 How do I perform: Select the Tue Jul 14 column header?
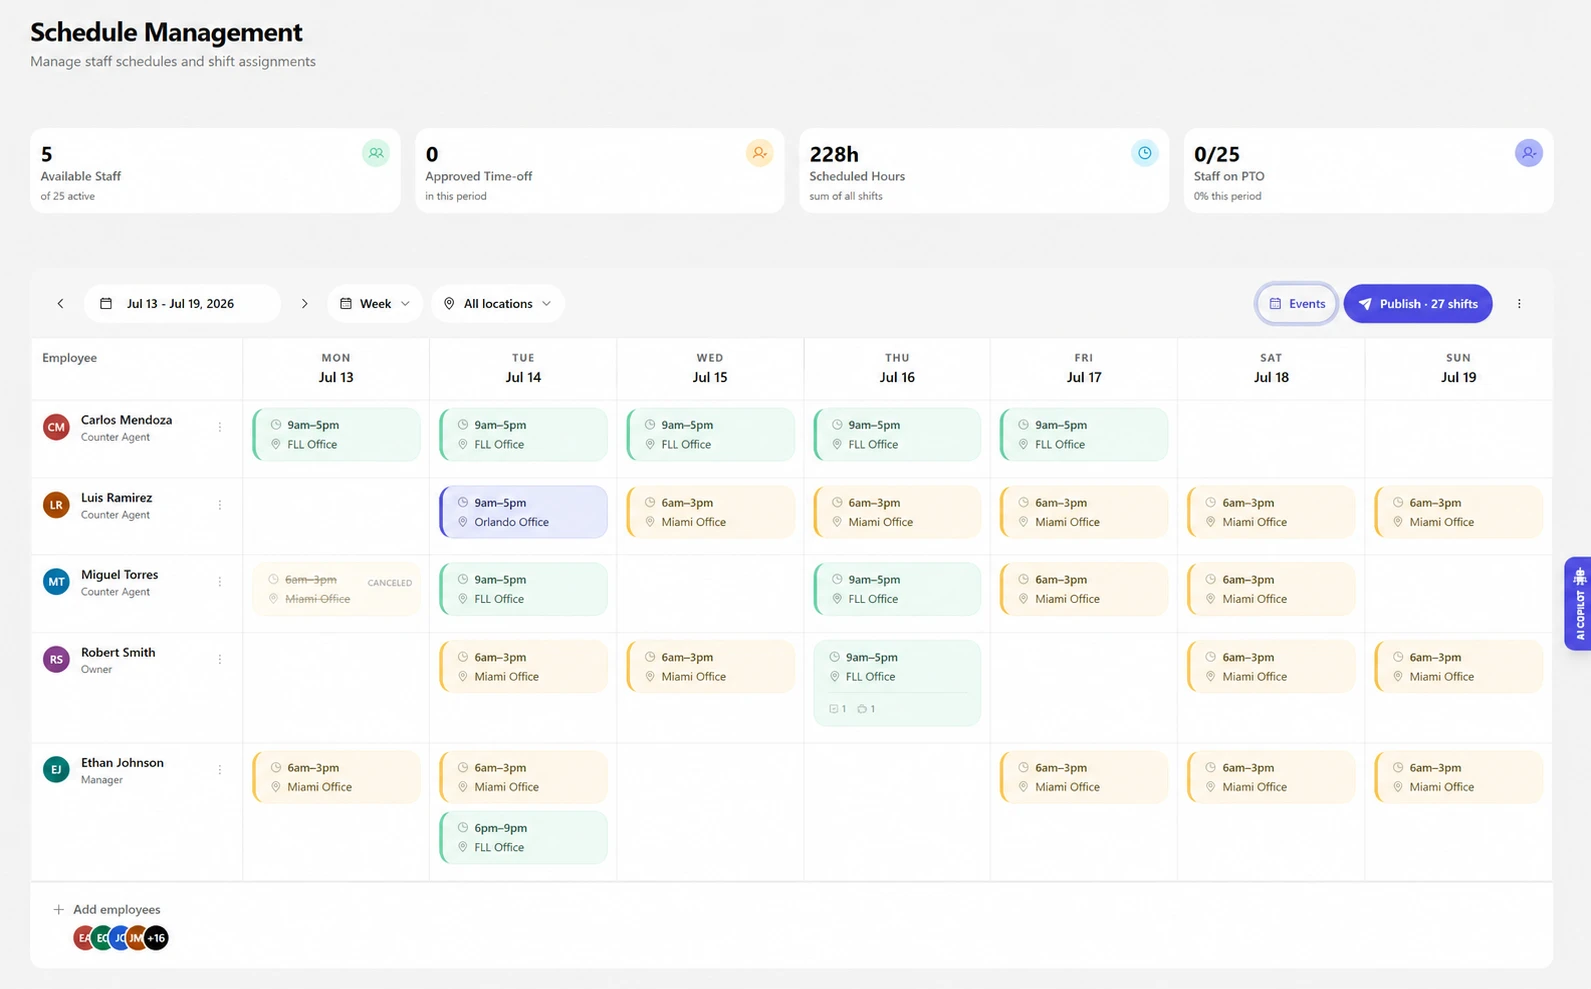tap(523, 368)
